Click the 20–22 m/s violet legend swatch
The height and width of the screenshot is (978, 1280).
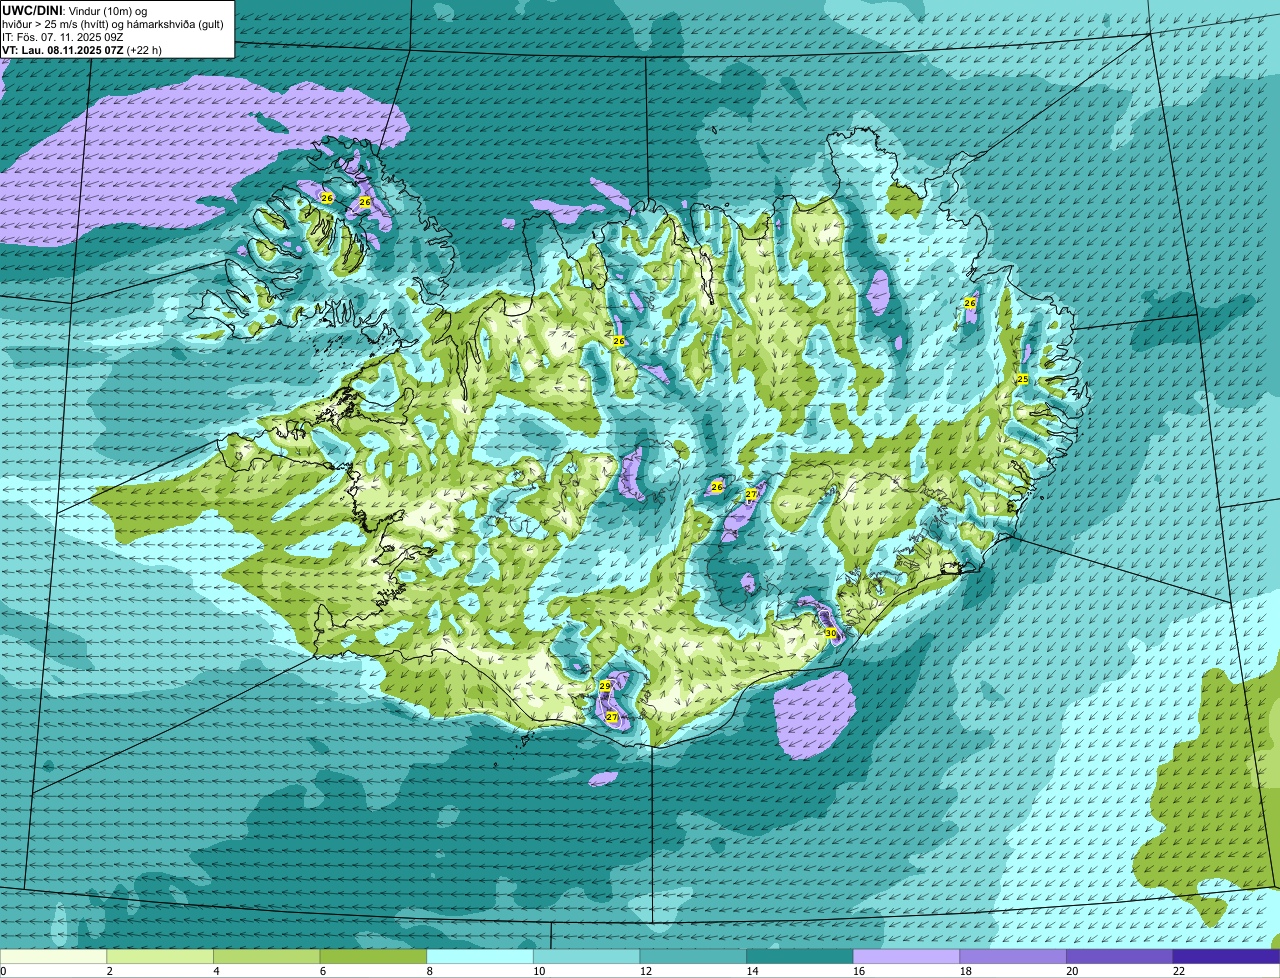point(1119,956)
